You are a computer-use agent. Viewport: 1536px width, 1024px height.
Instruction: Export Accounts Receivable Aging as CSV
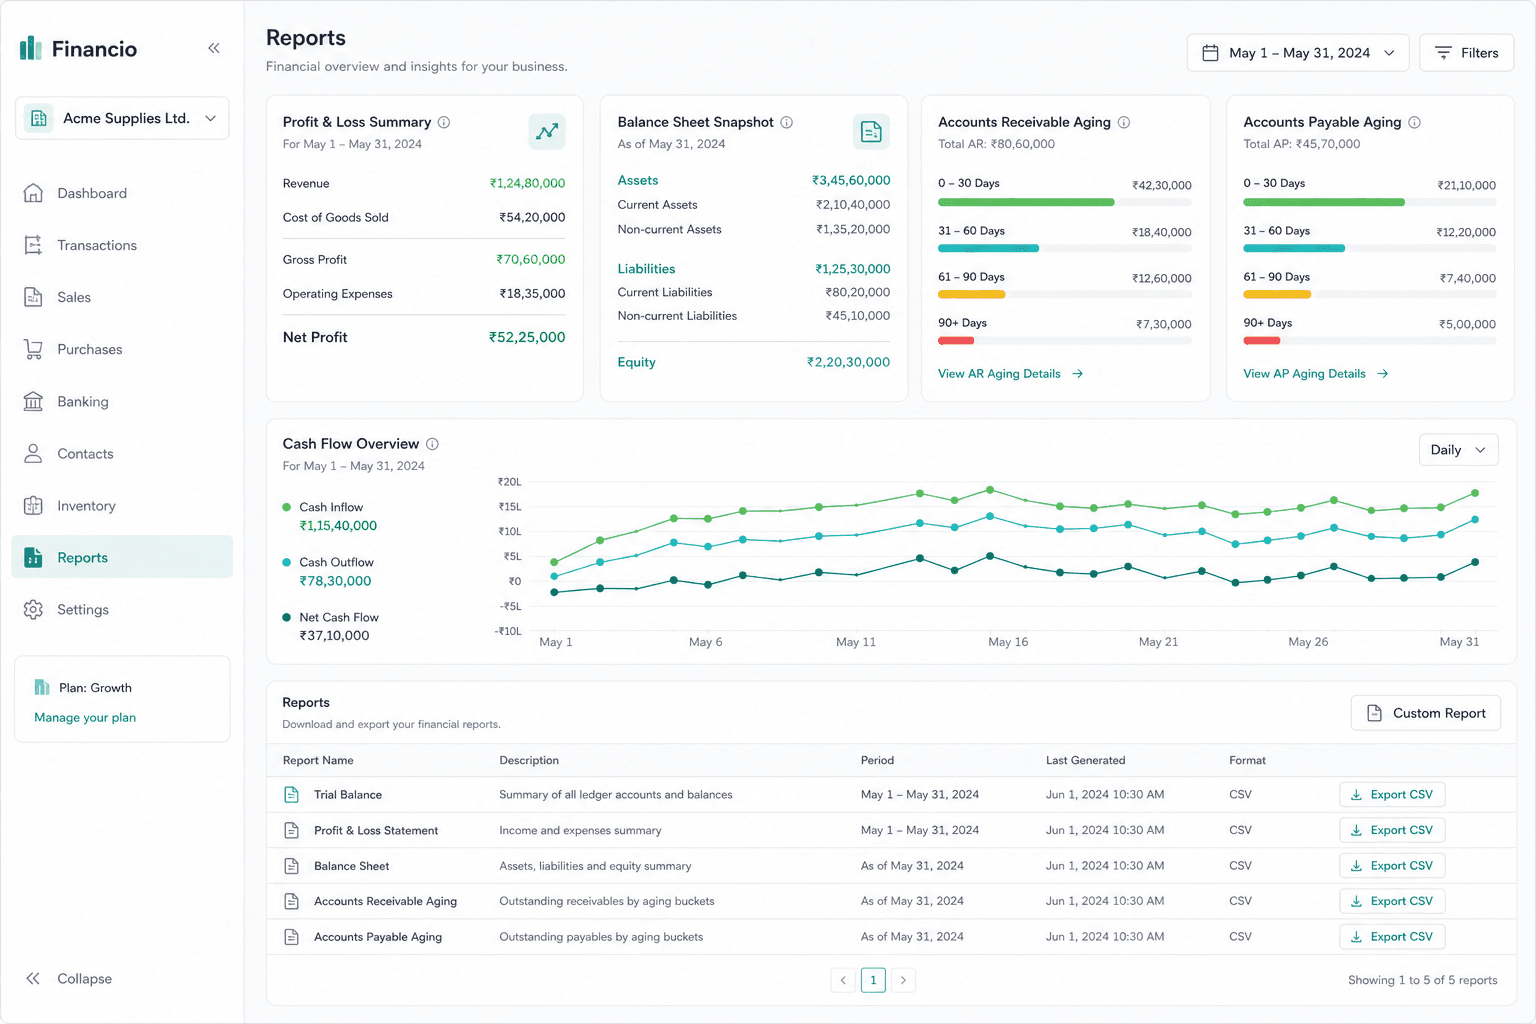click(x=1392, y=901)
